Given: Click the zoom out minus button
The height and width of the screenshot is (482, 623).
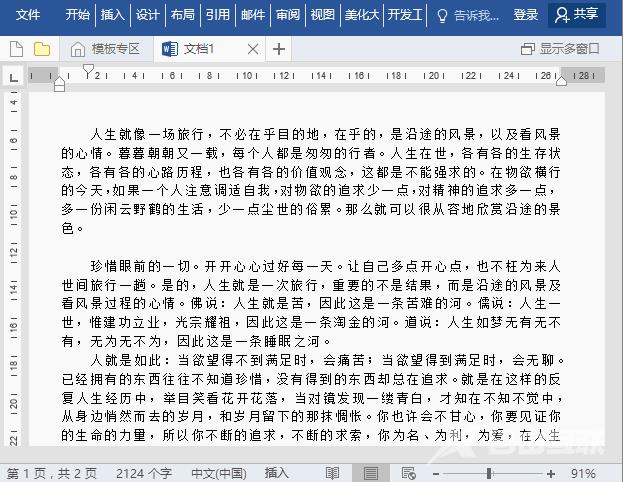Looking at the screenshot, I should click(x=435, y=473).
